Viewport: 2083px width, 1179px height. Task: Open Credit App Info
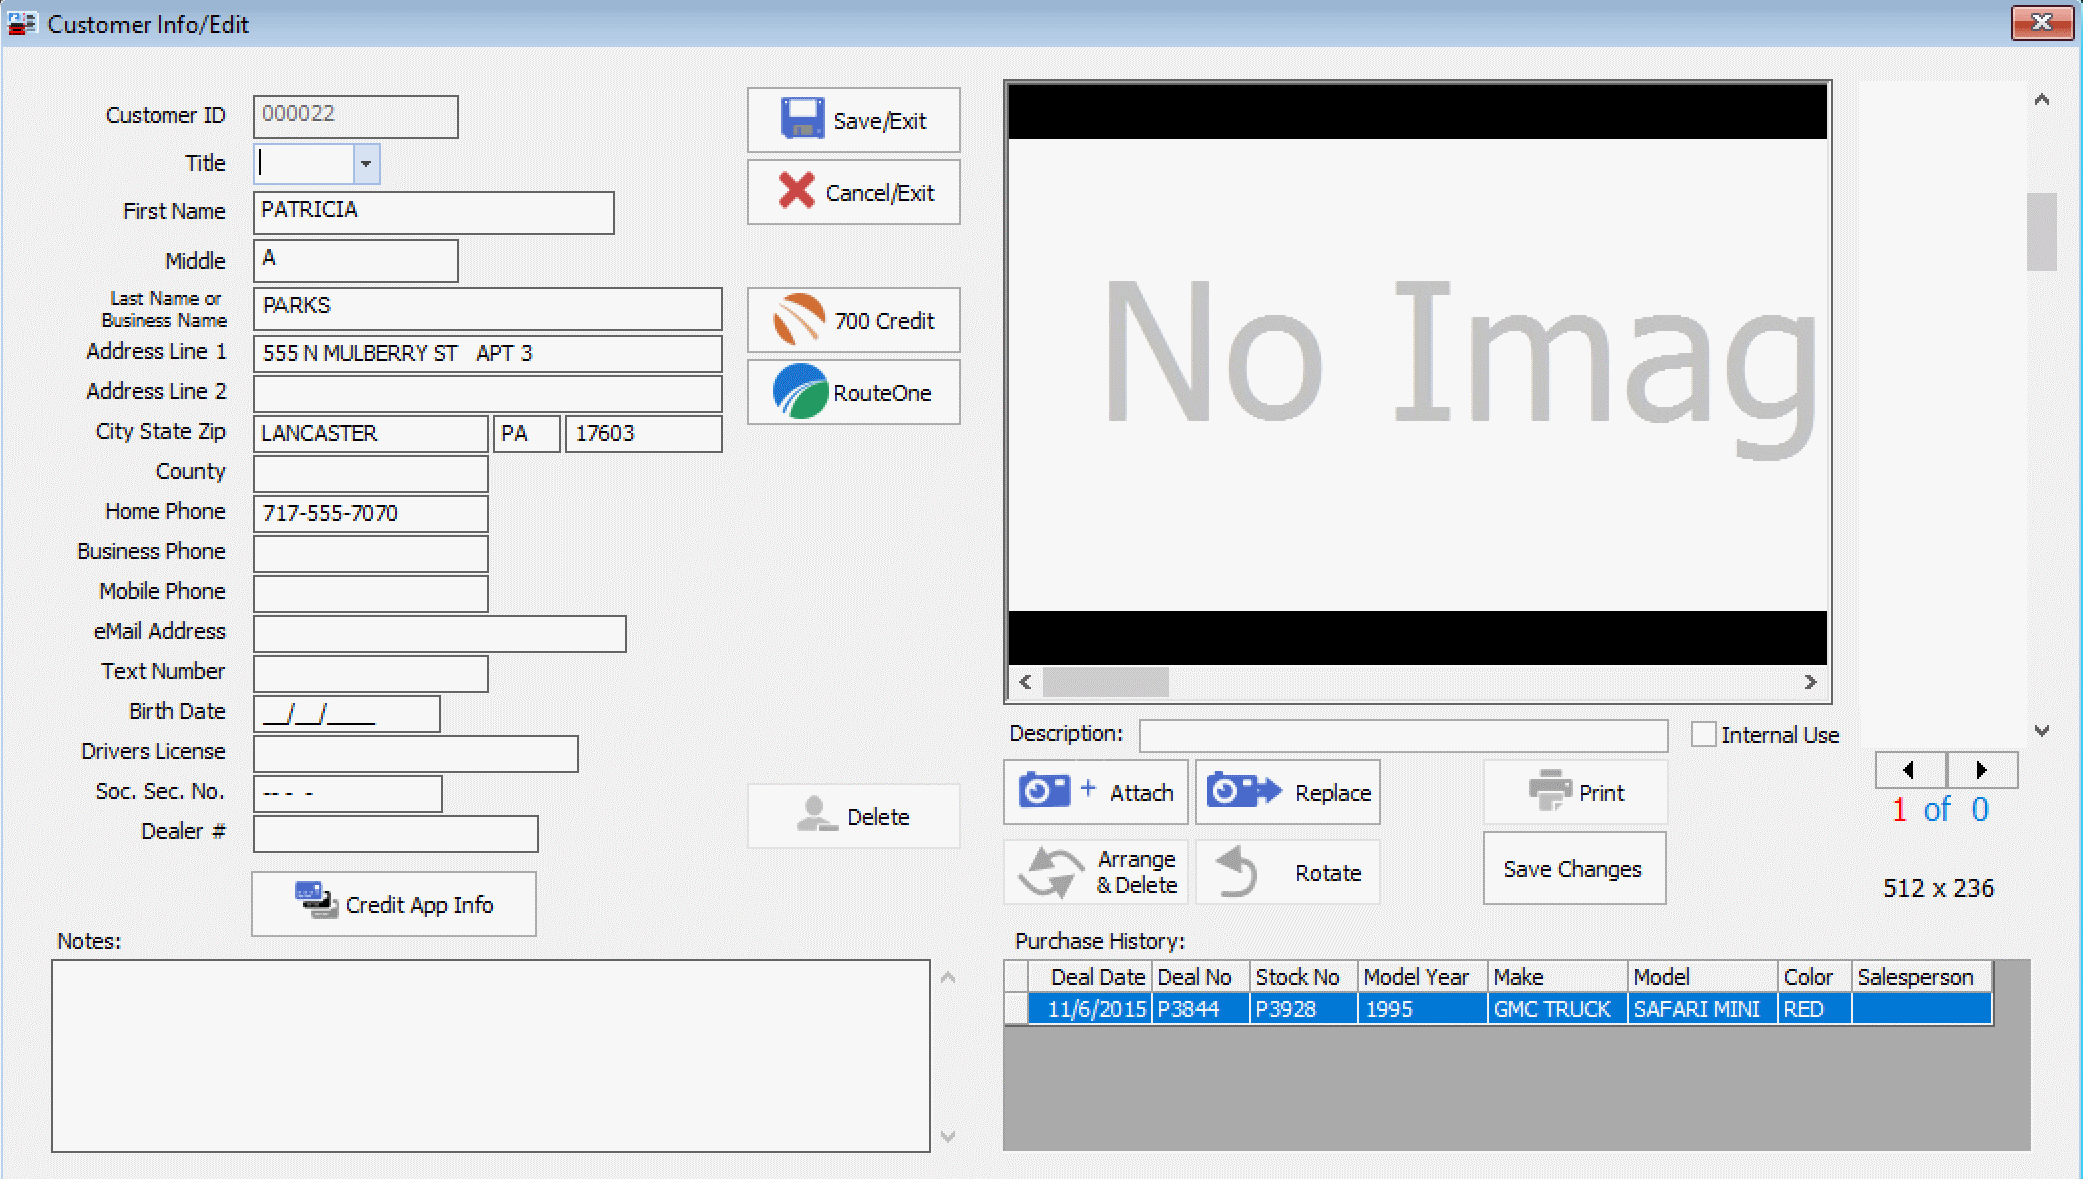[393, 903]
